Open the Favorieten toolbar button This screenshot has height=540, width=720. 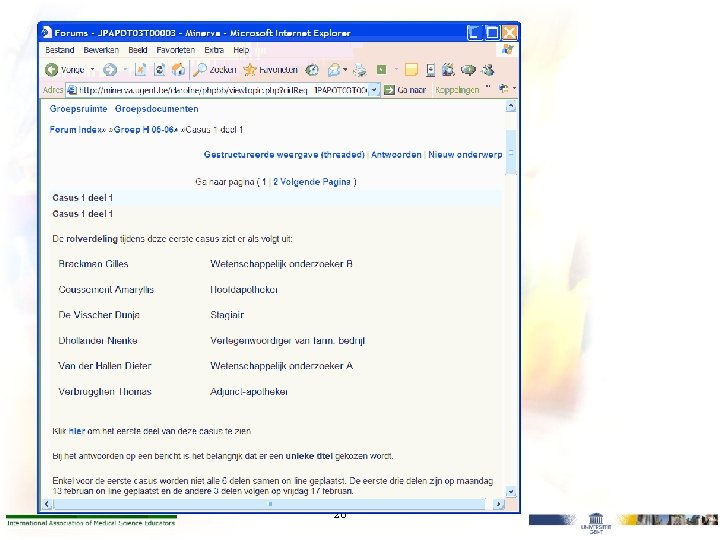click(270, 70)
